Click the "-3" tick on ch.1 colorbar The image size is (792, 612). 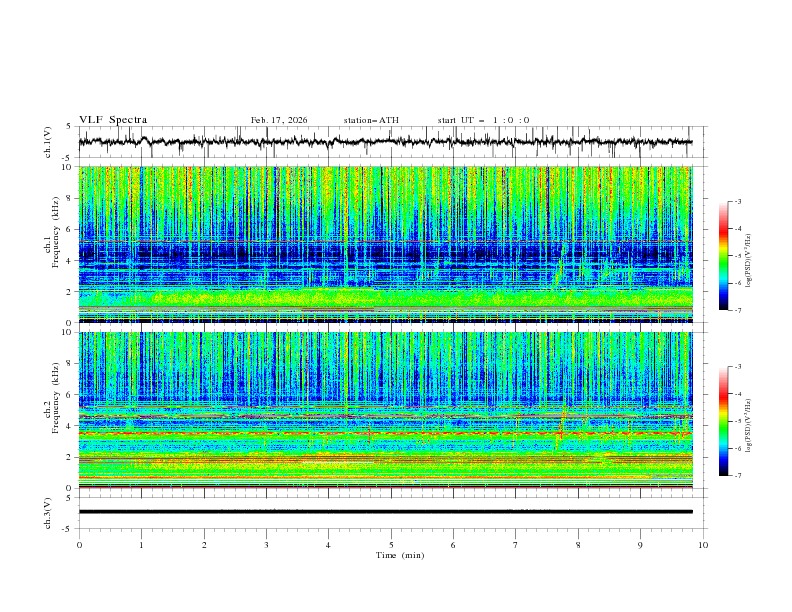(x=738, y=201)
